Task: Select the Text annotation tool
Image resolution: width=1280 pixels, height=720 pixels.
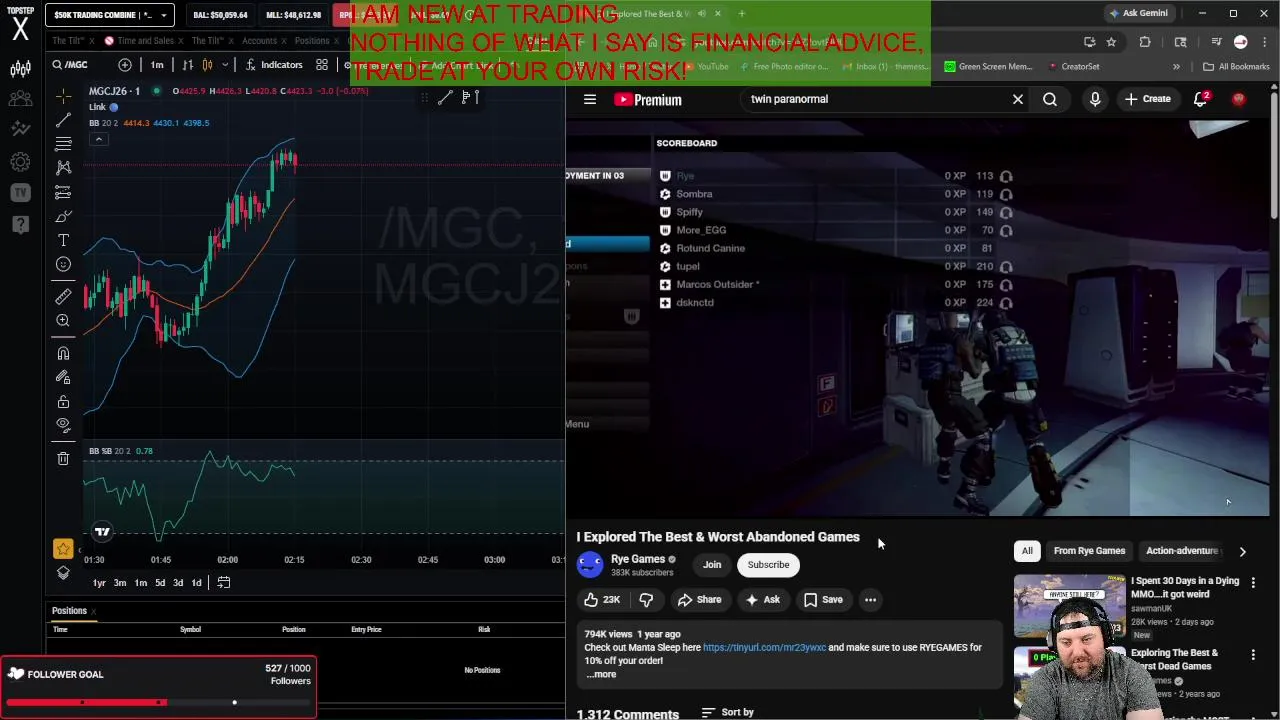Action: coord(63,240)
